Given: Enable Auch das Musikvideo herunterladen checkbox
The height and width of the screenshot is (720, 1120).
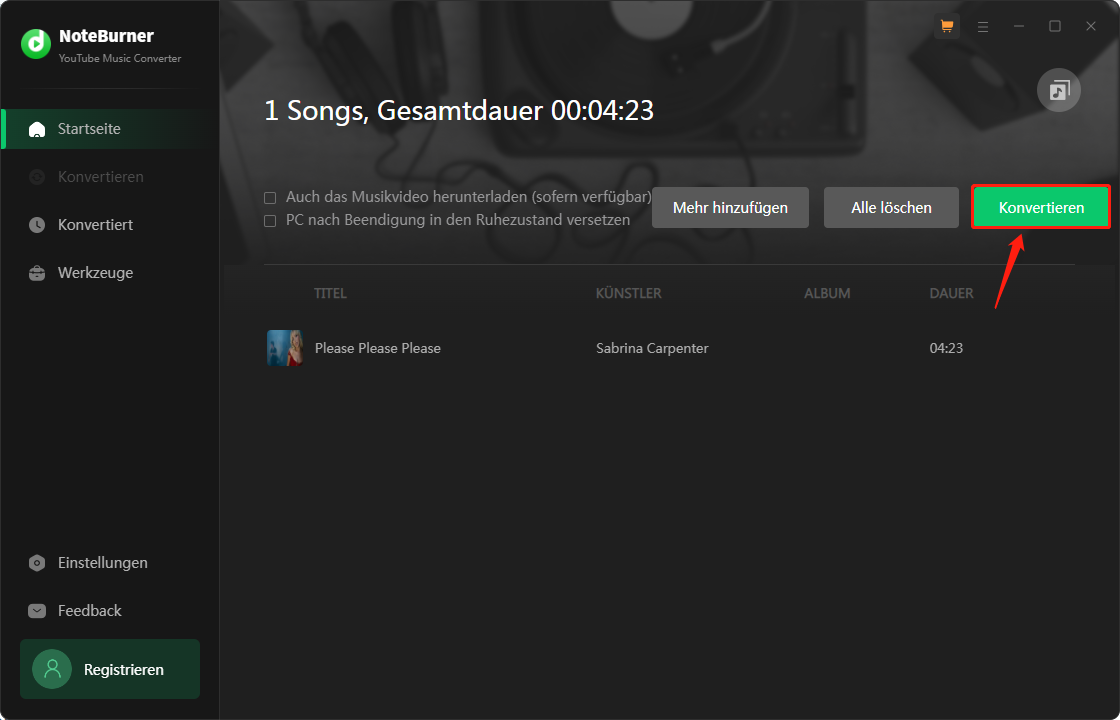Looking at the screenshot, I should click(x=270, y=198).
